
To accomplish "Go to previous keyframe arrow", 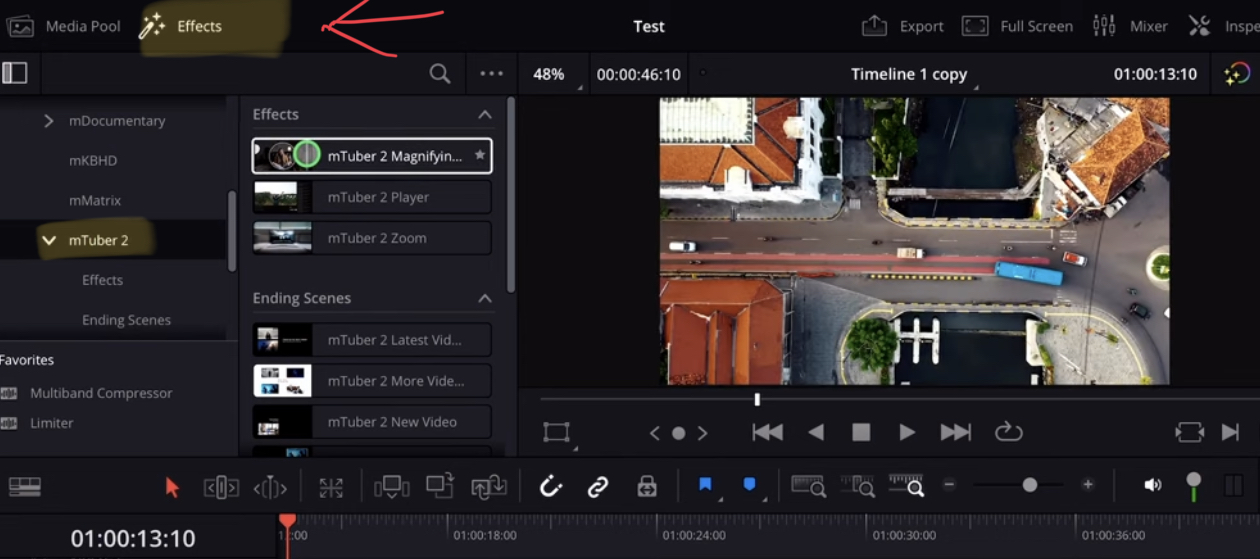I will (655, 433).
